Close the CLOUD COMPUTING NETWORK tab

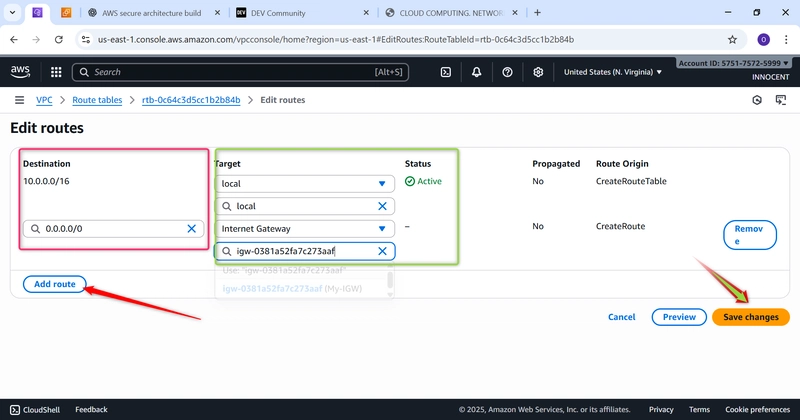pyautogui.click(x=515, y=13)
